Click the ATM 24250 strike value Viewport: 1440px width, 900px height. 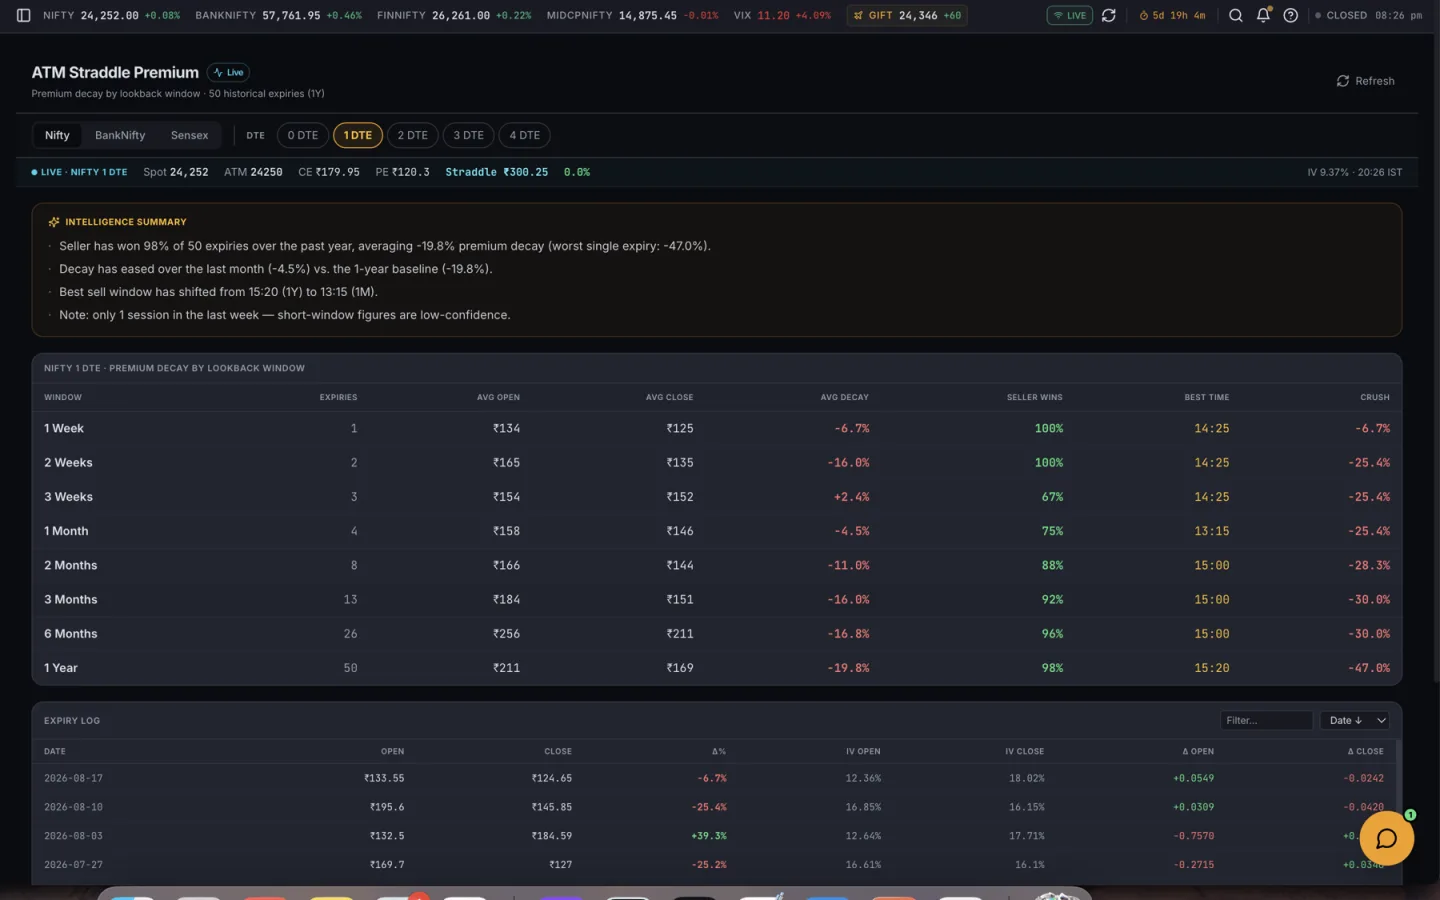(253, 172)
